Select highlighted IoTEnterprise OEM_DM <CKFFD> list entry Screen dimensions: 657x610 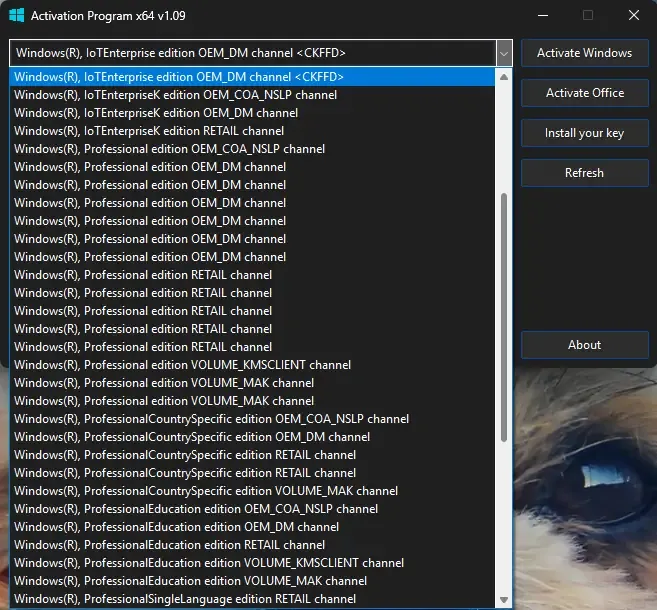pyautogui.click(x=252, y=77)
